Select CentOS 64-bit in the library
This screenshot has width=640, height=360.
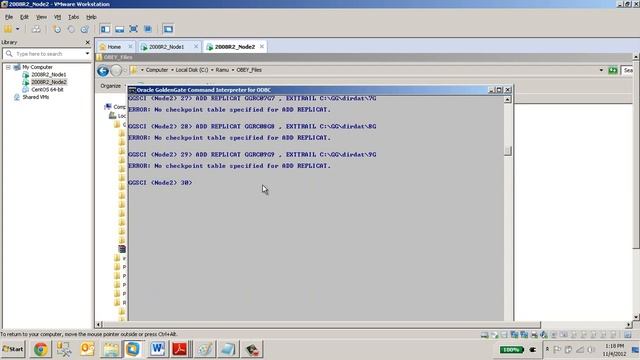point(47,89)
